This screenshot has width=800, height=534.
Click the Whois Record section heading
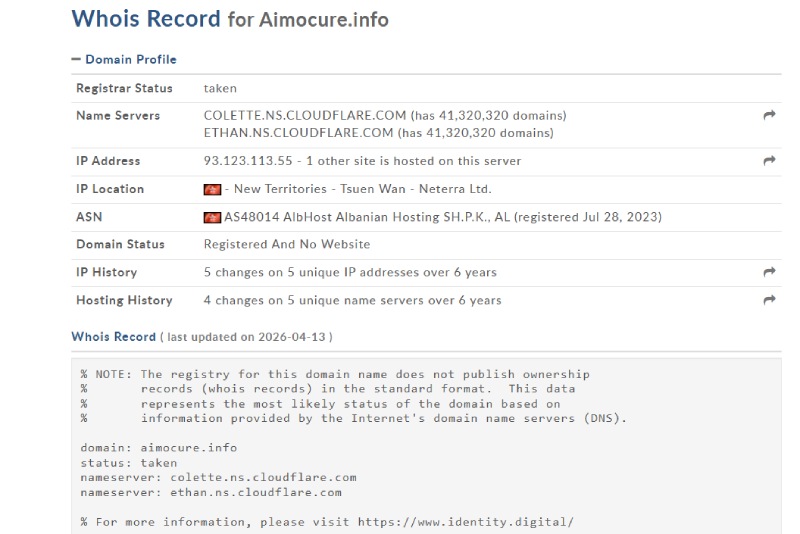[113, 337]
